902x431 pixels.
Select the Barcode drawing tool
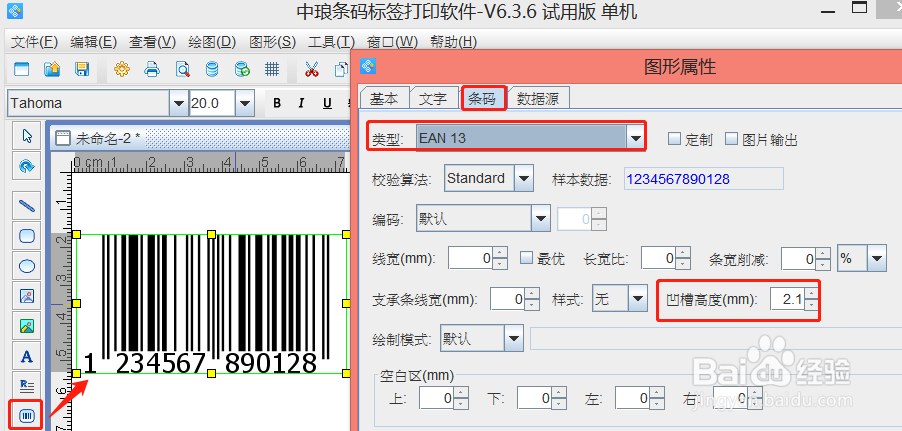[27, 415]
